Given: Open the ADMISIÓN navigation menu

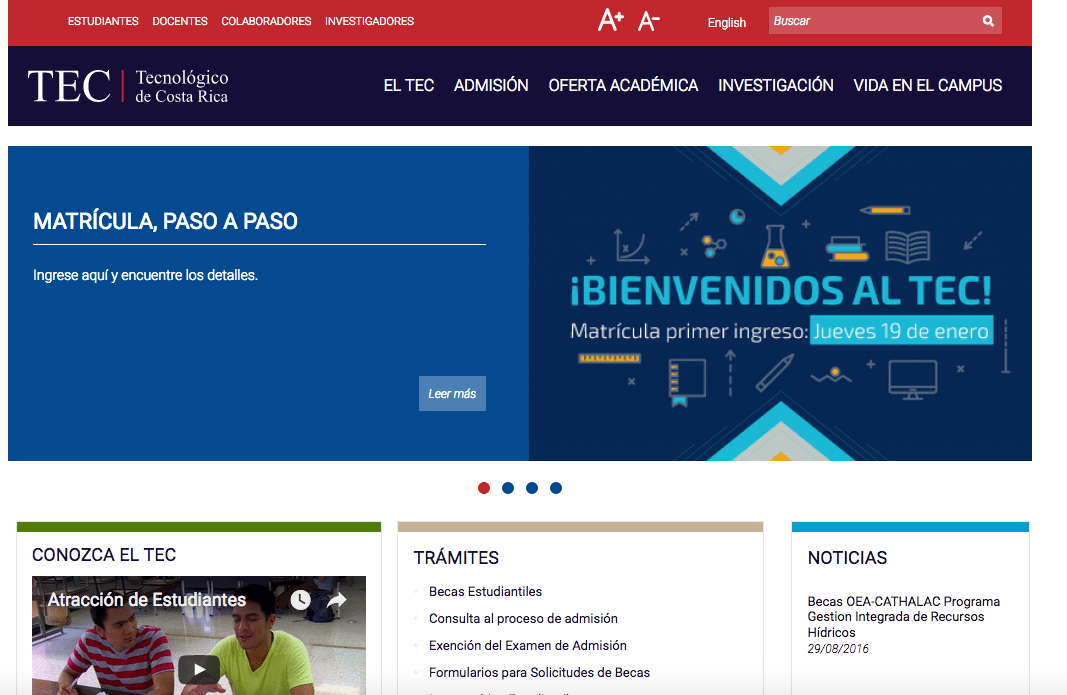Looking at the screenshot, I should [x=491, y=85].
